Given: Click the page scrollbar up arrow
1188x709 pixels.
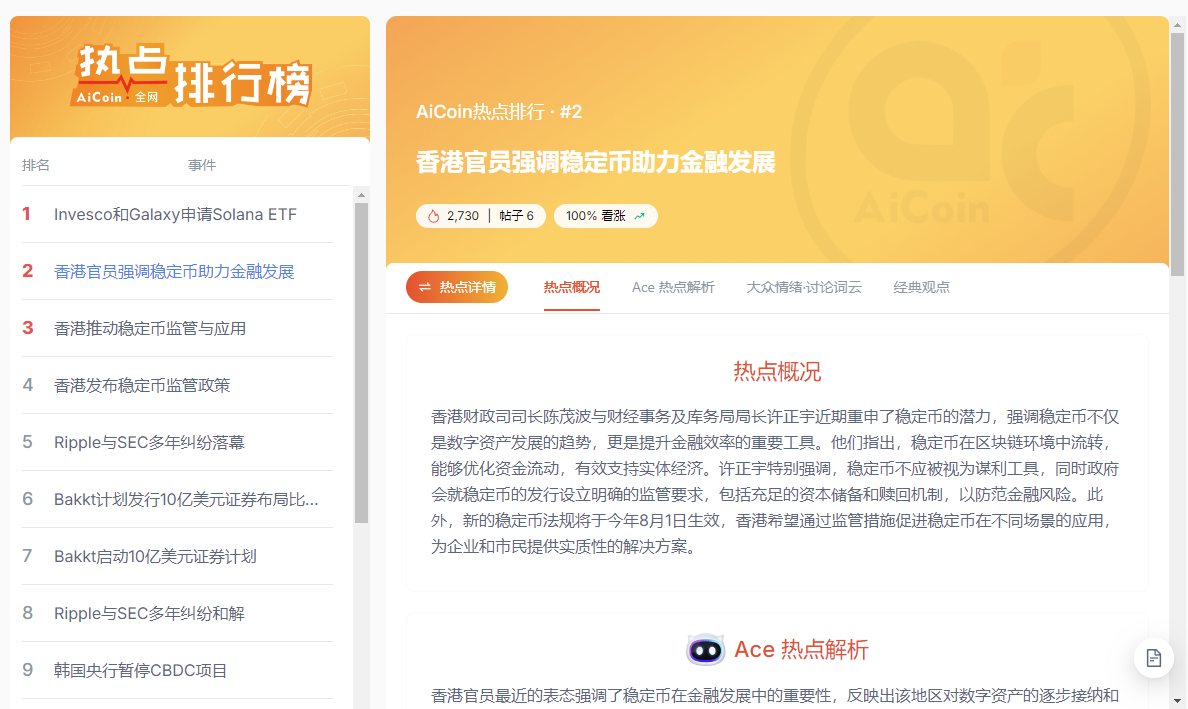Looking at the screenshot, I should coord(1177,24).
